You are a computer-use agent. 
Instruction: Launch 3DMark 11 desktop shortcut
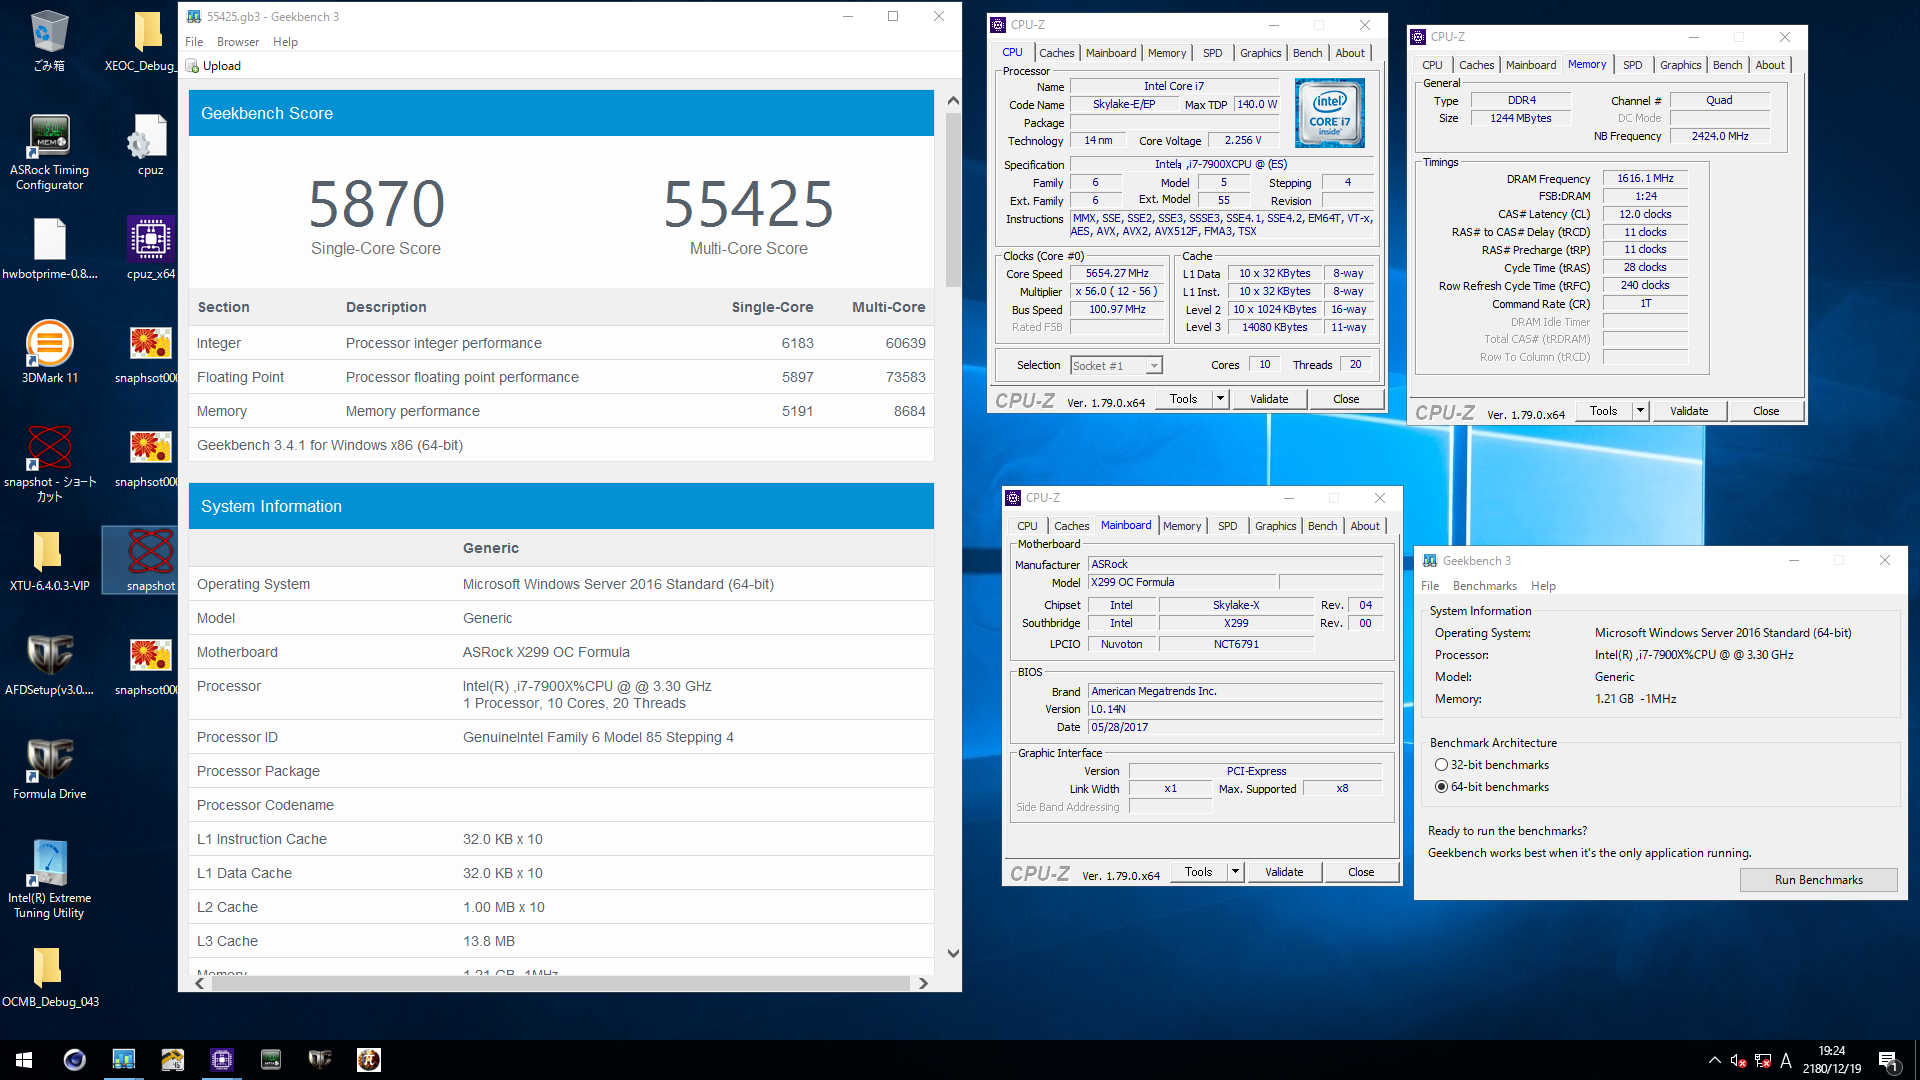tap(49, 353)
